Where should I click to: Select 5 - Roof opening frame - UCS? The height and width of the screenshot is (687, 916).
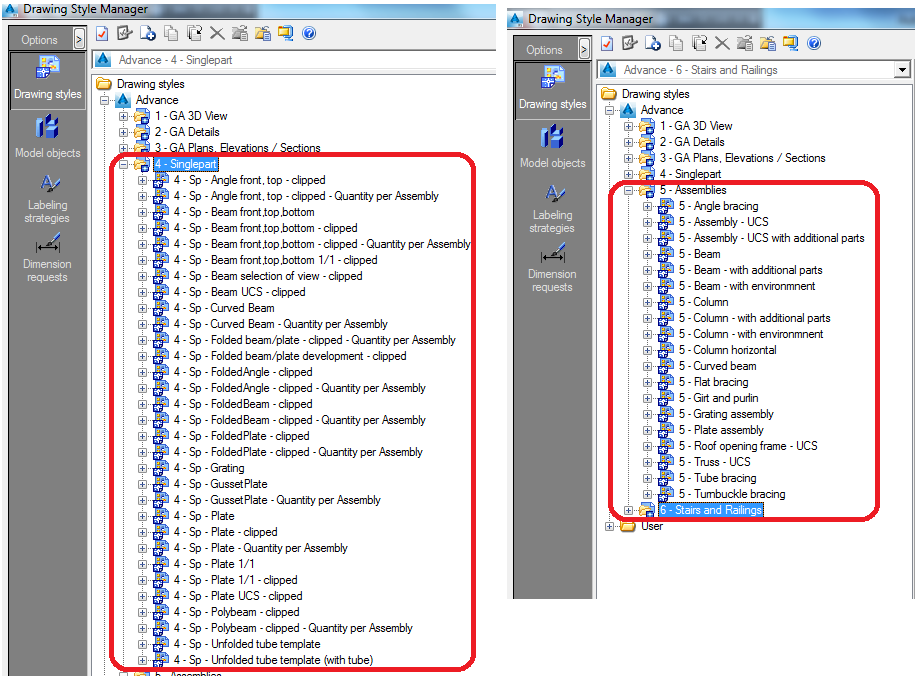(x=748, y=446)
